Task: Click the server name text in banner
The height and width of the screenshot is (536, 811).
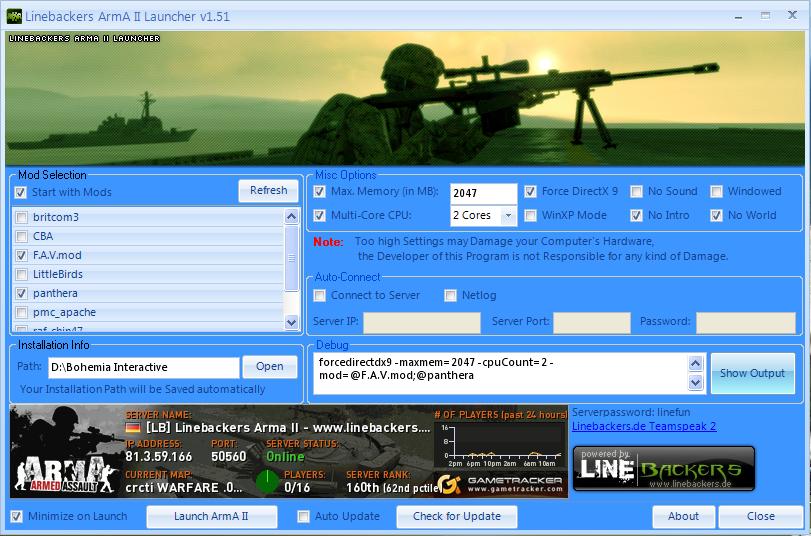Action: (288, 428)
